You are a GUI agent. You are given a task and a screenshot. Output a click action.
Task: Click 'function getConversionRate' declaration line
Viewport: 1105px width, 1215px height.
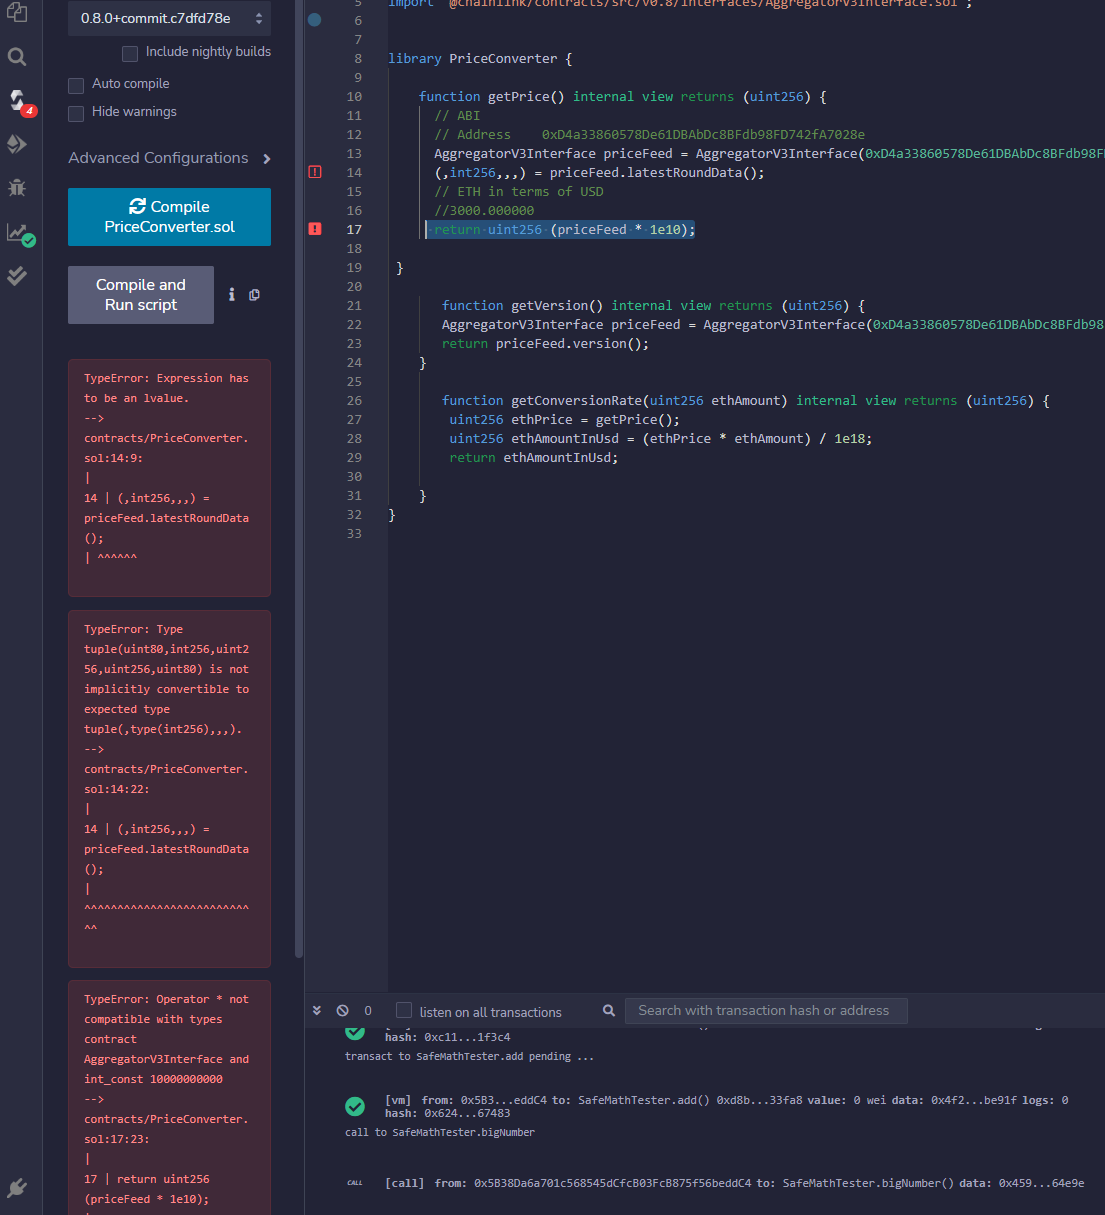pos(745,400)
